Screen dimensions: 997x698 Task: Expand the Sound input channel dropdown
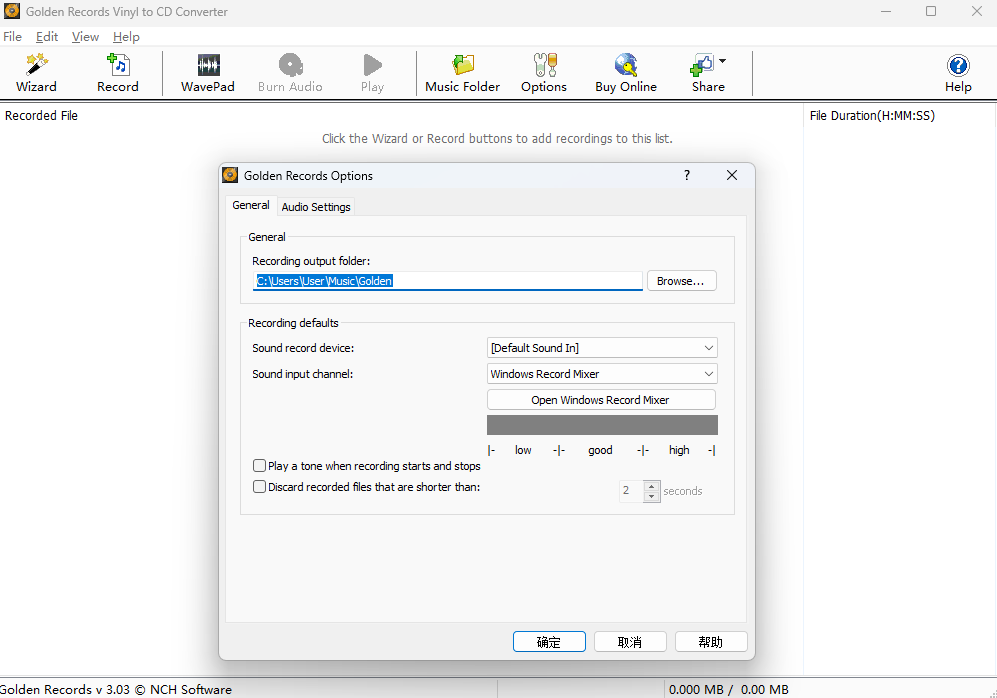coord(602,374)
